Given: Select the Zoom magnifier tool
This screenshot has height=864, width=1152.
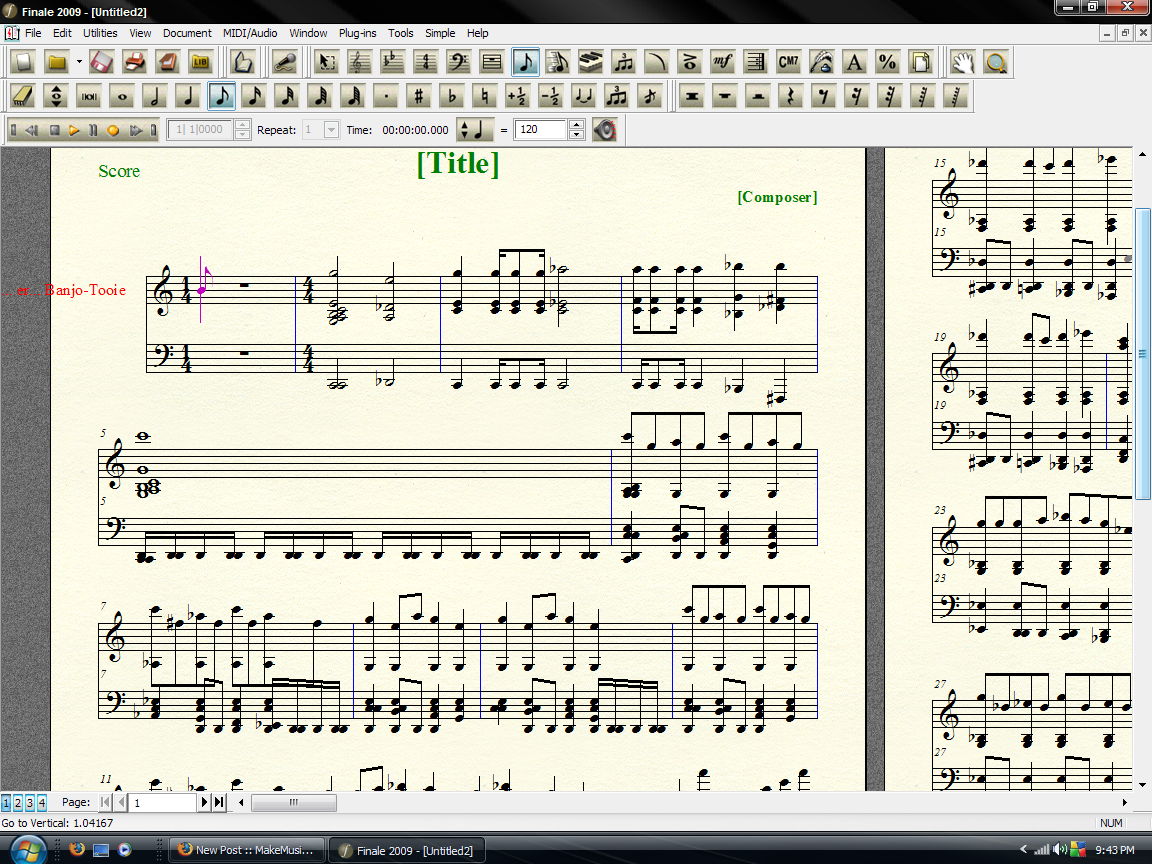Looking at the screenshot, I should (996, 62).
